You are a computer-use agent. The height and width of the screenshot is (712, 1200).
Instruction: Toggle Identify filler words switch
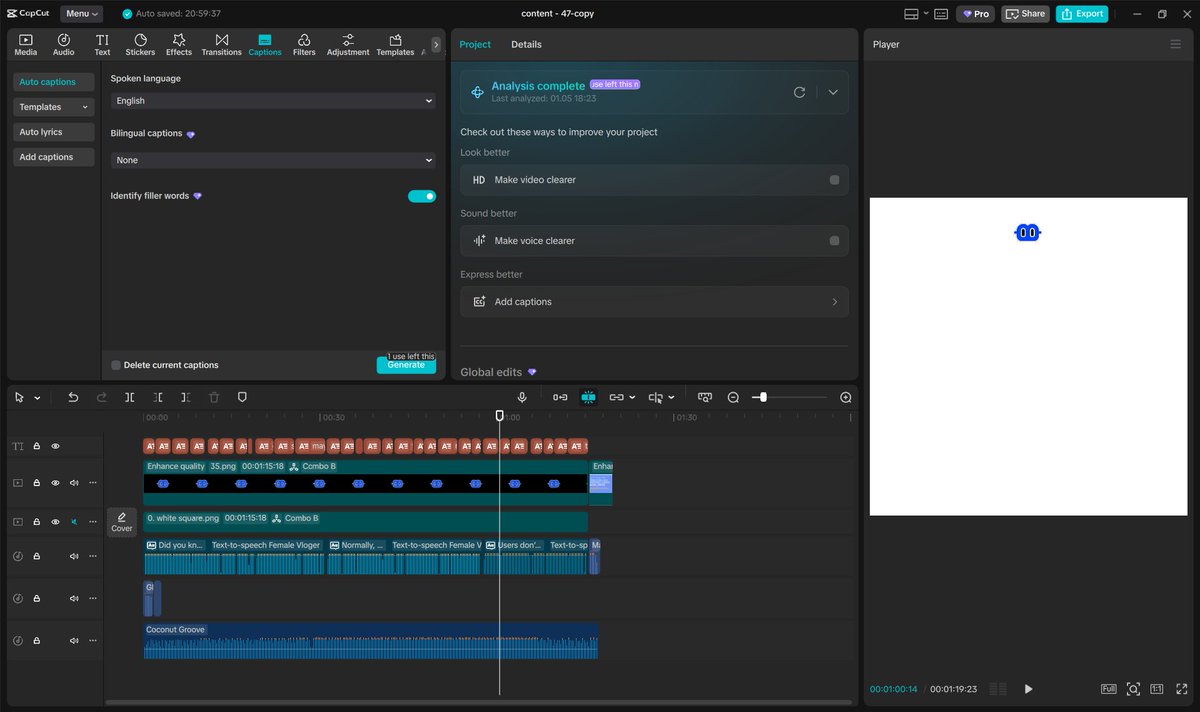coord(422,196)
